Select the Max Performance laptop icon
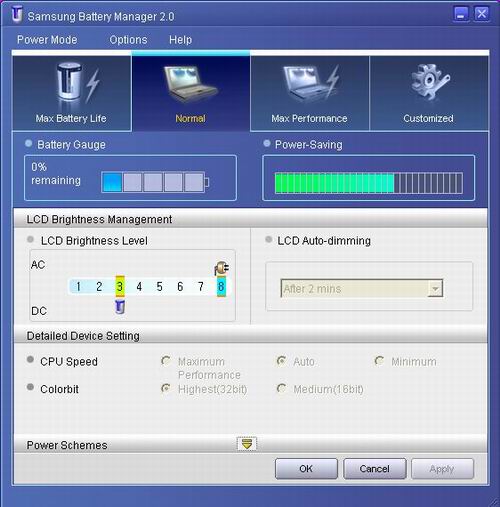 (310, 83)
